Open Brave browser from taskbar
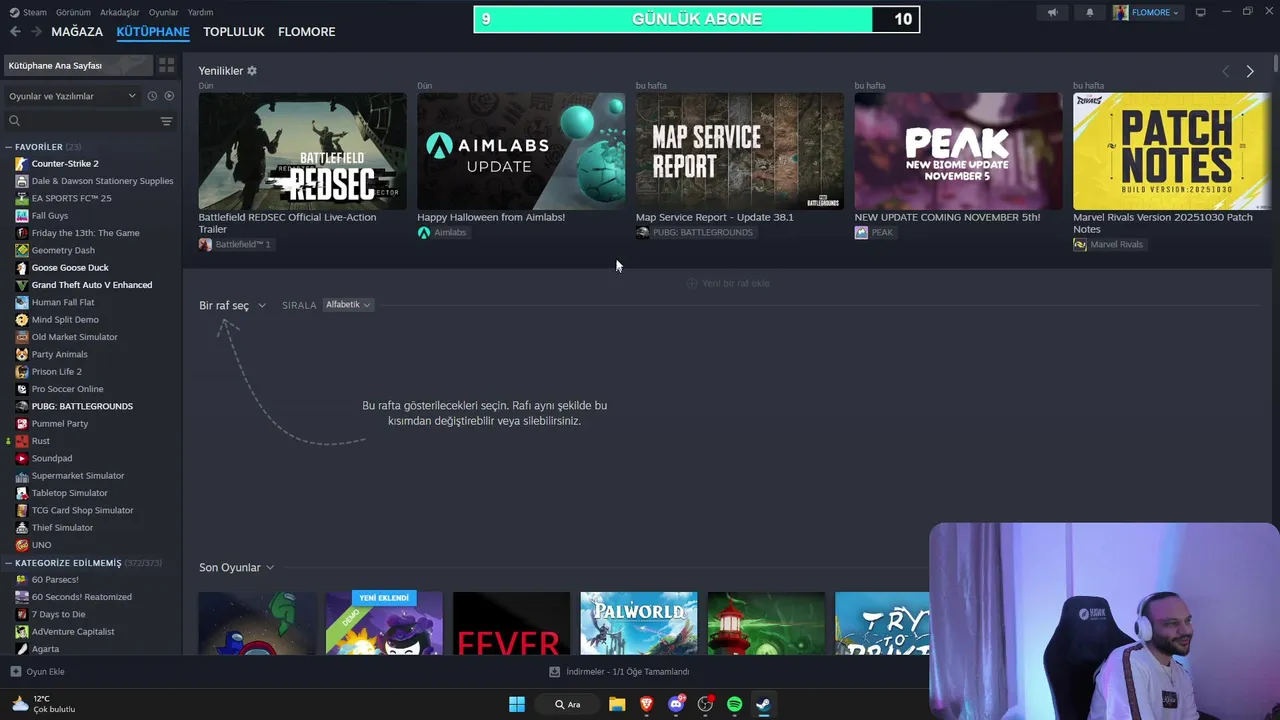The height and width of the screenshot is (720, 1280). 647,704
